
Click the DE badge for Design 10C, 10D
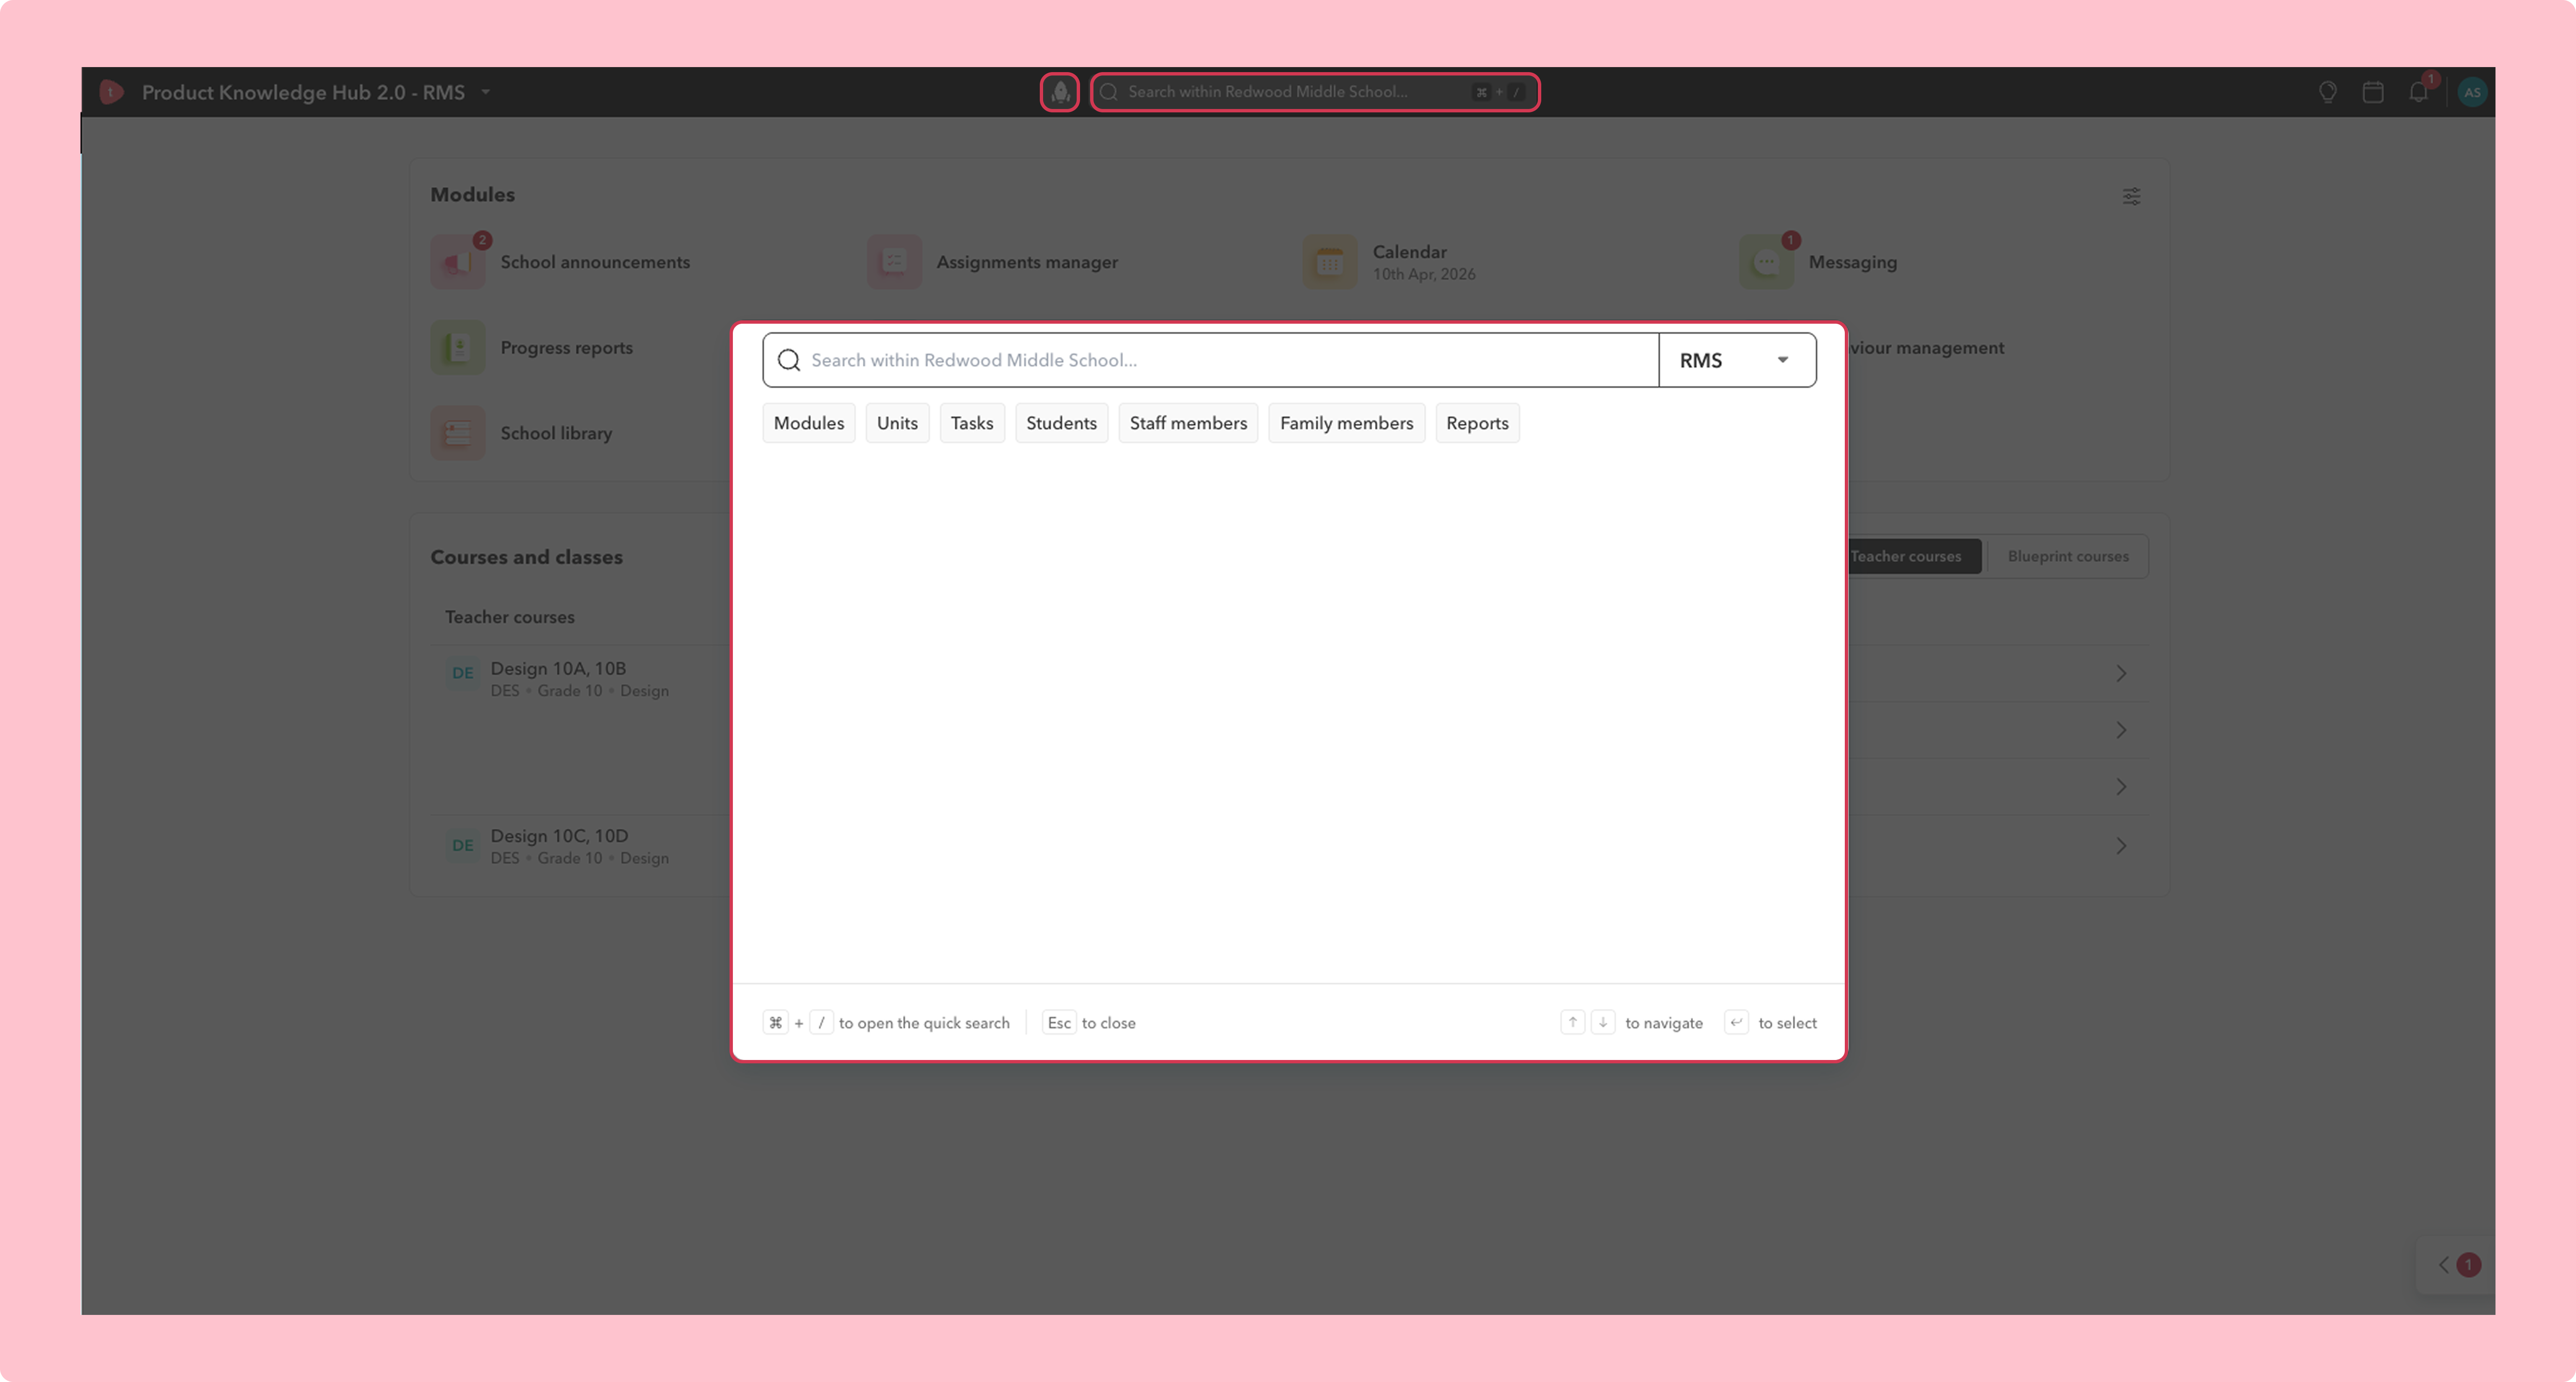(463, 846)
